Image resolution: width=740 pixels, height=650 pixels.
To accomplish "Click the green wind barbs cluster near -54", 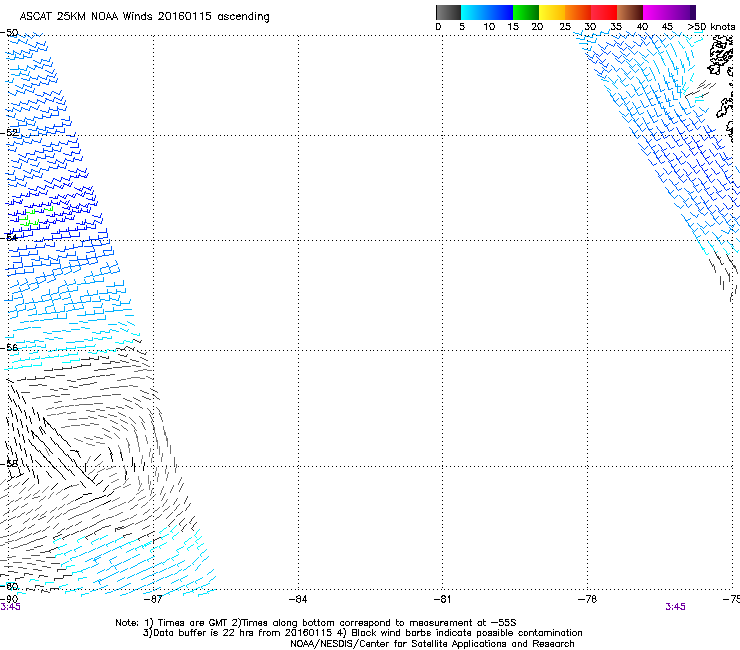I will coord(35,216).
